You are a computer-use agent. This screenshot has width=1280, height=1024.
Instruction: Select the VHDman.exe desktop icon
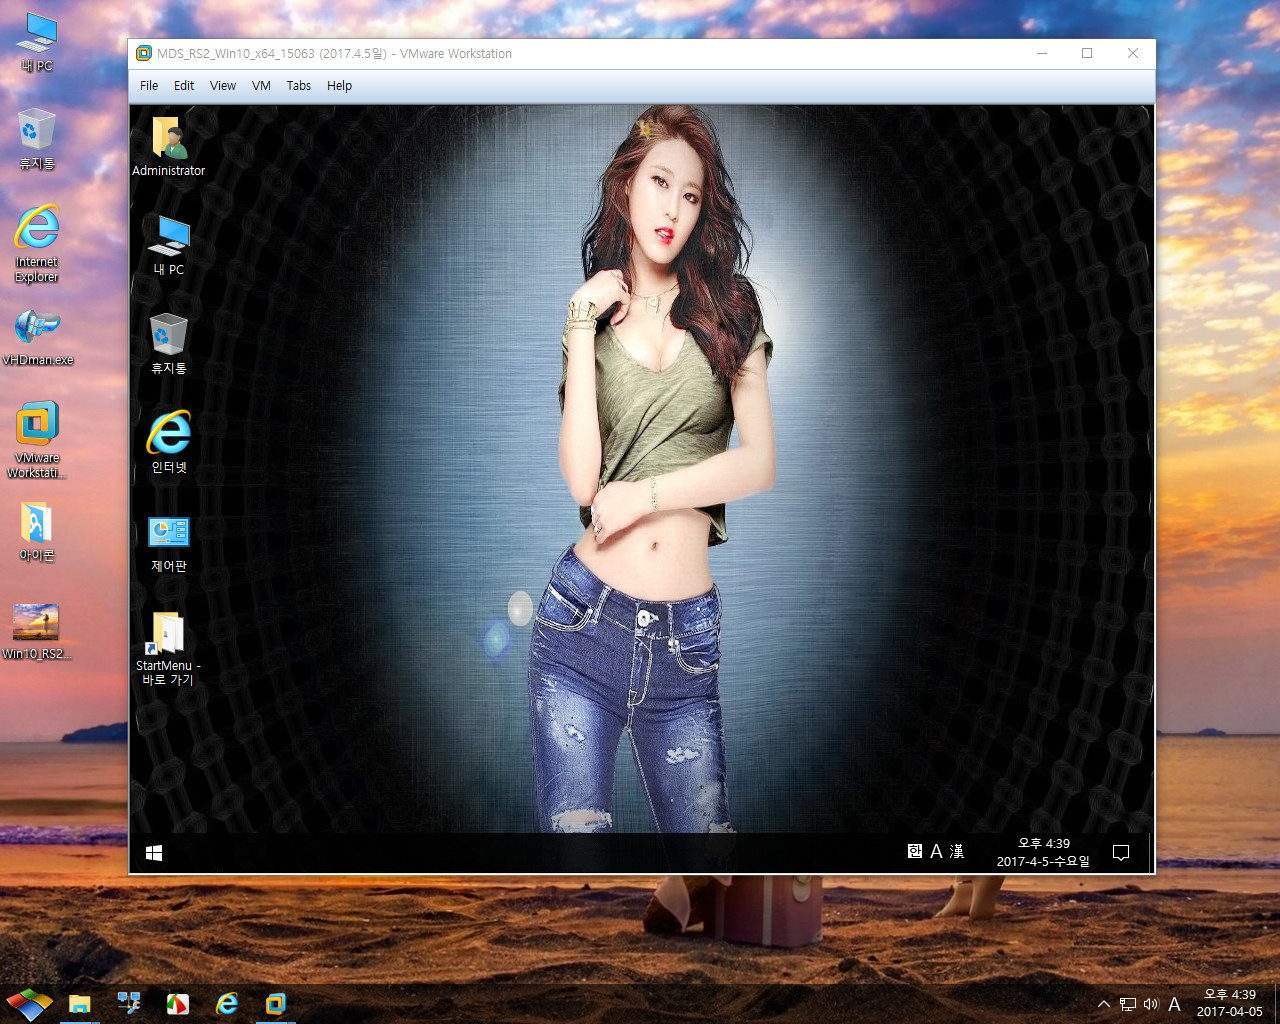click(37, 338)
